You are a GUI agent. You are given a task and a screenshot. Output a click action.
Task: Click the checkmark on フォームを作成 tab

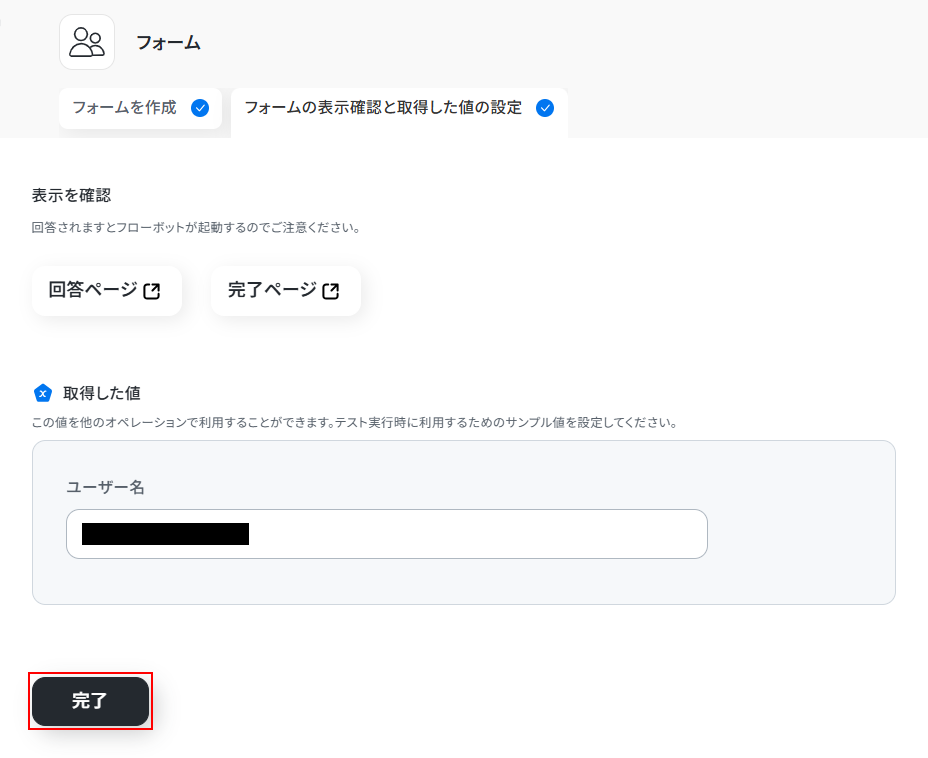[200, 108]
